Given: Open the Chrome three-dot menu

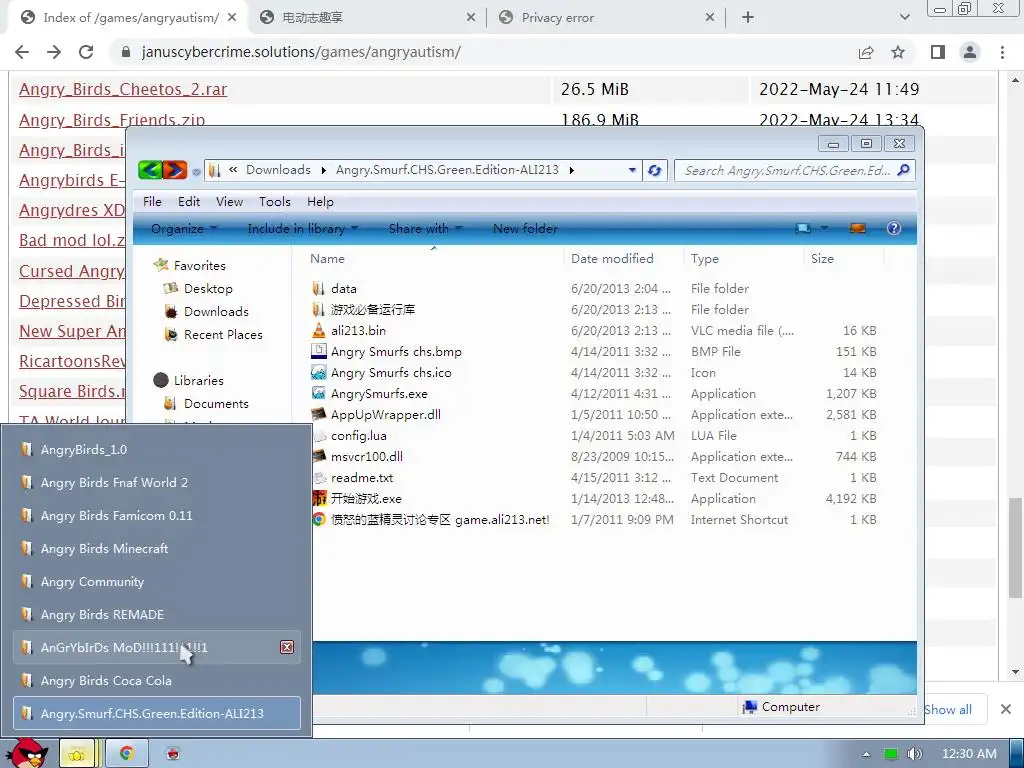Looking at the screenshot, I should [1002, 52].
